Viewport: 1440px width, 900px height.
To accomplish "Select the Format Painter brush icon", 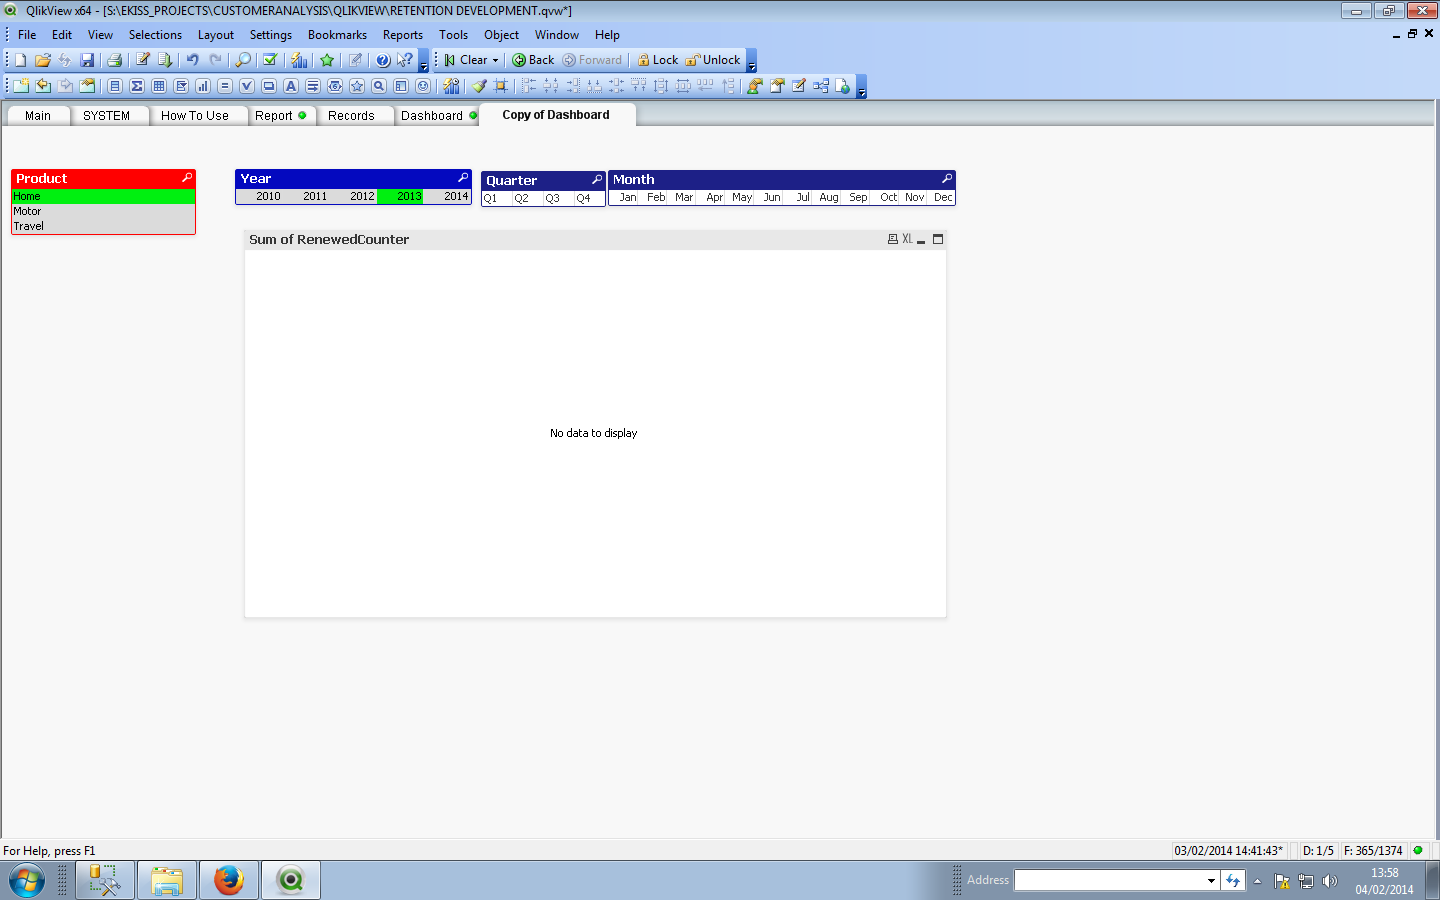I will pos(479,86).
